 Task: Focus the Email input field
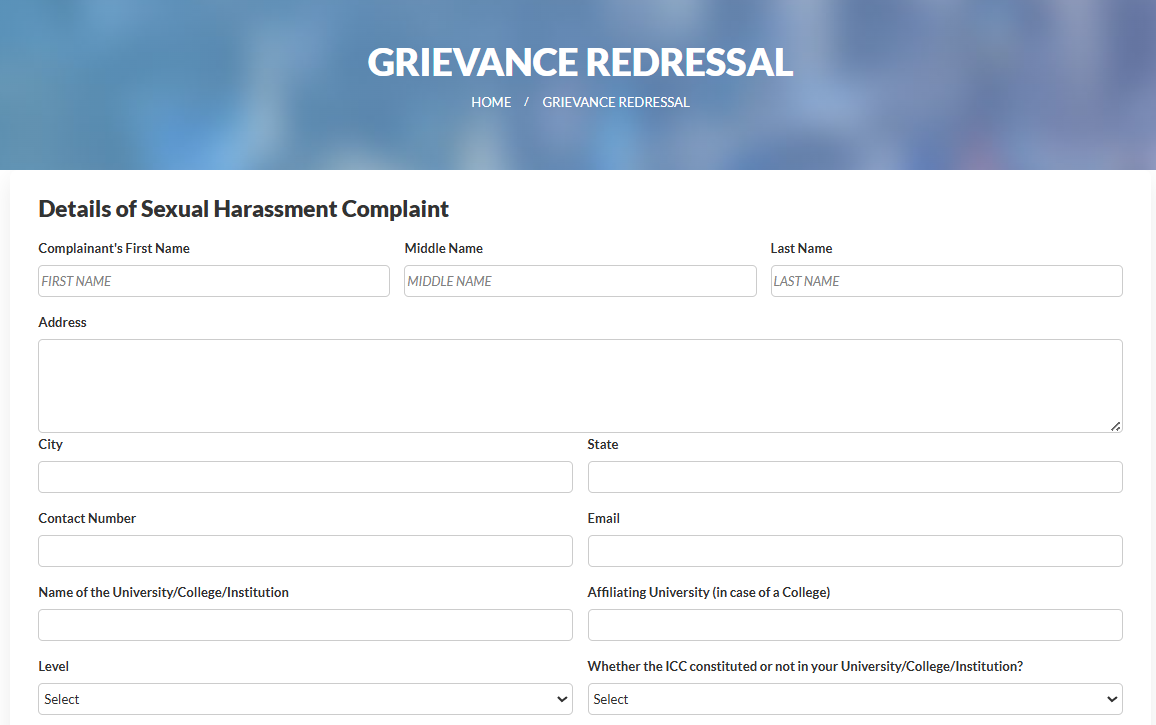pyautogui.click(x=855, y=551)
